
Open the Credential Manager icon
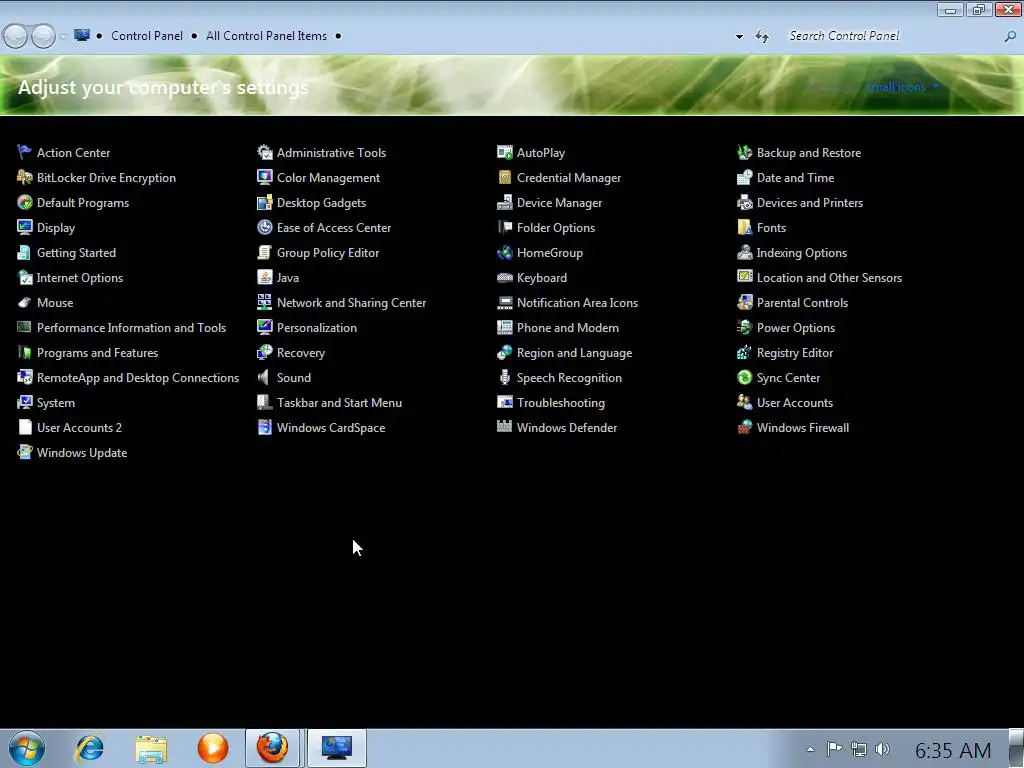pos(505,177)
